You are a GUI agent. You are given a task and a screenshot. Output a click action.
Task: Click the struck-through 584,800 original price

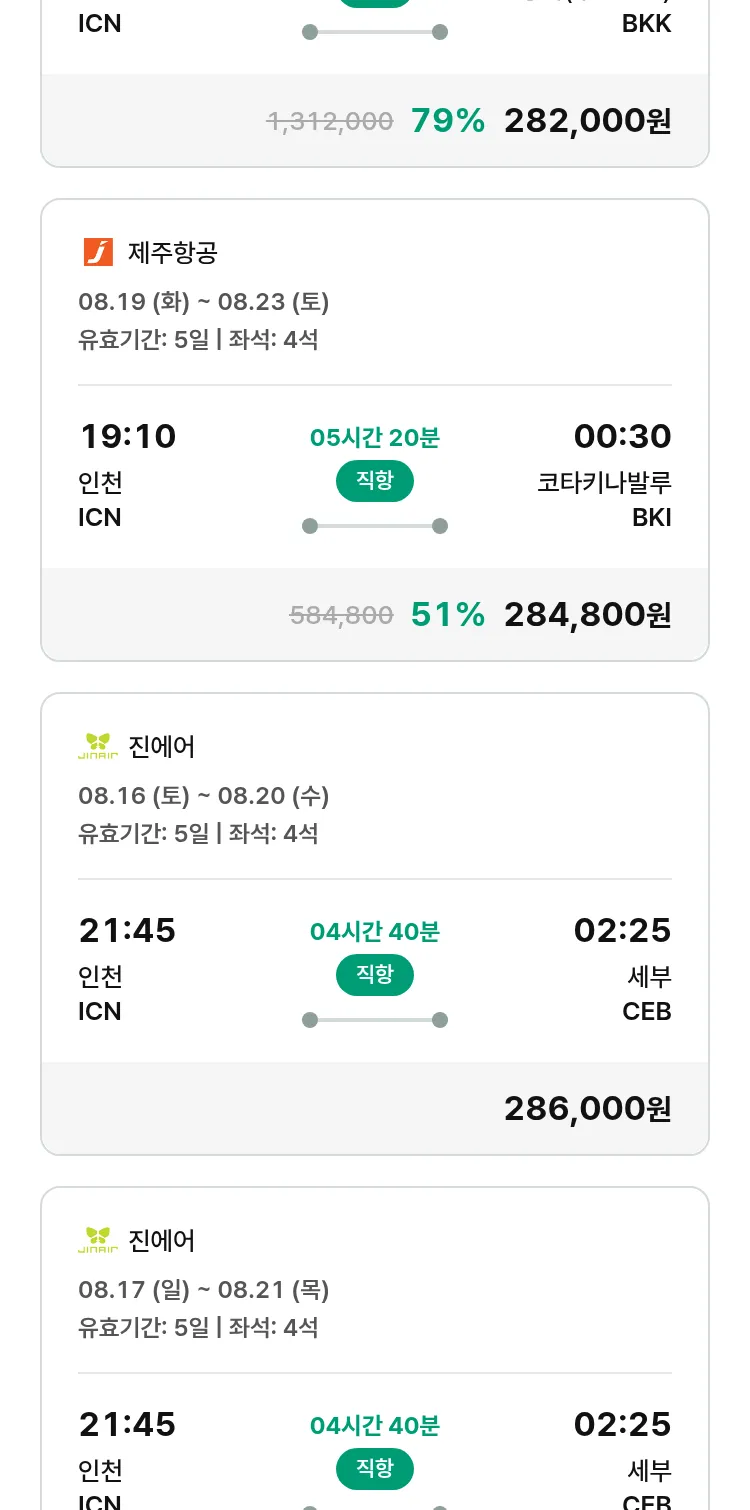(341, 615)
